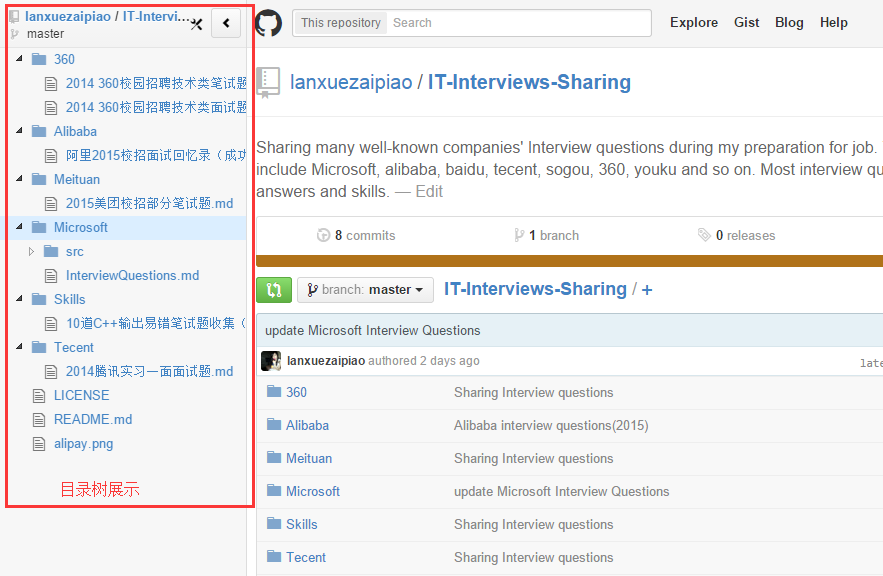The height and width of the screenshot is (576, 883).
Task: Click Edit link after description
Action: pos(429,191)
